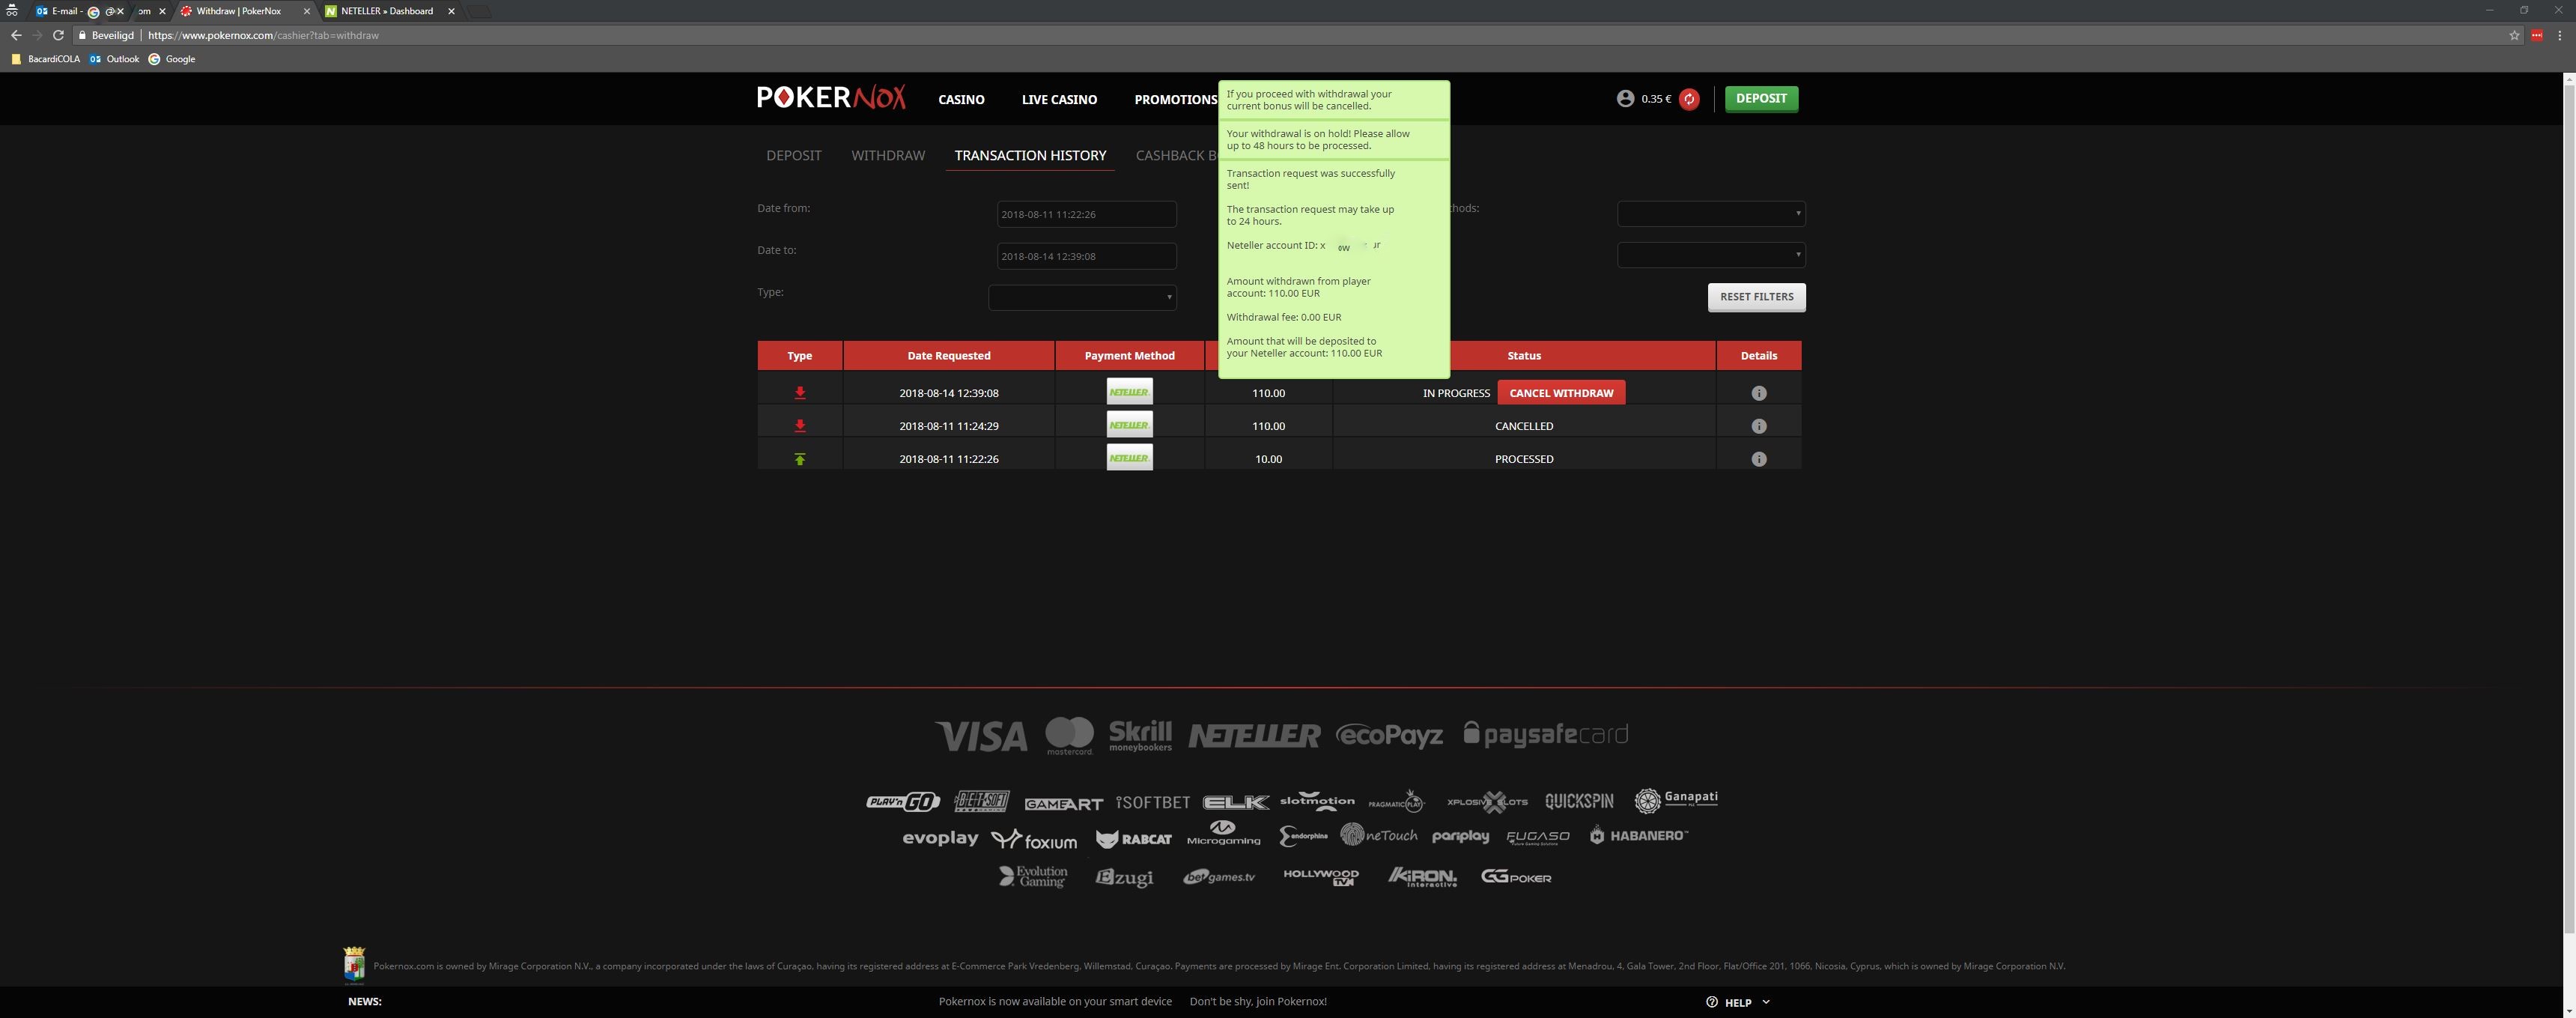Image resolution: width=2576 pixels, height=1018 pixels.
Task: Click the red withdraw arrow in 11:24:29 row
Action: [x=800, y=426]
